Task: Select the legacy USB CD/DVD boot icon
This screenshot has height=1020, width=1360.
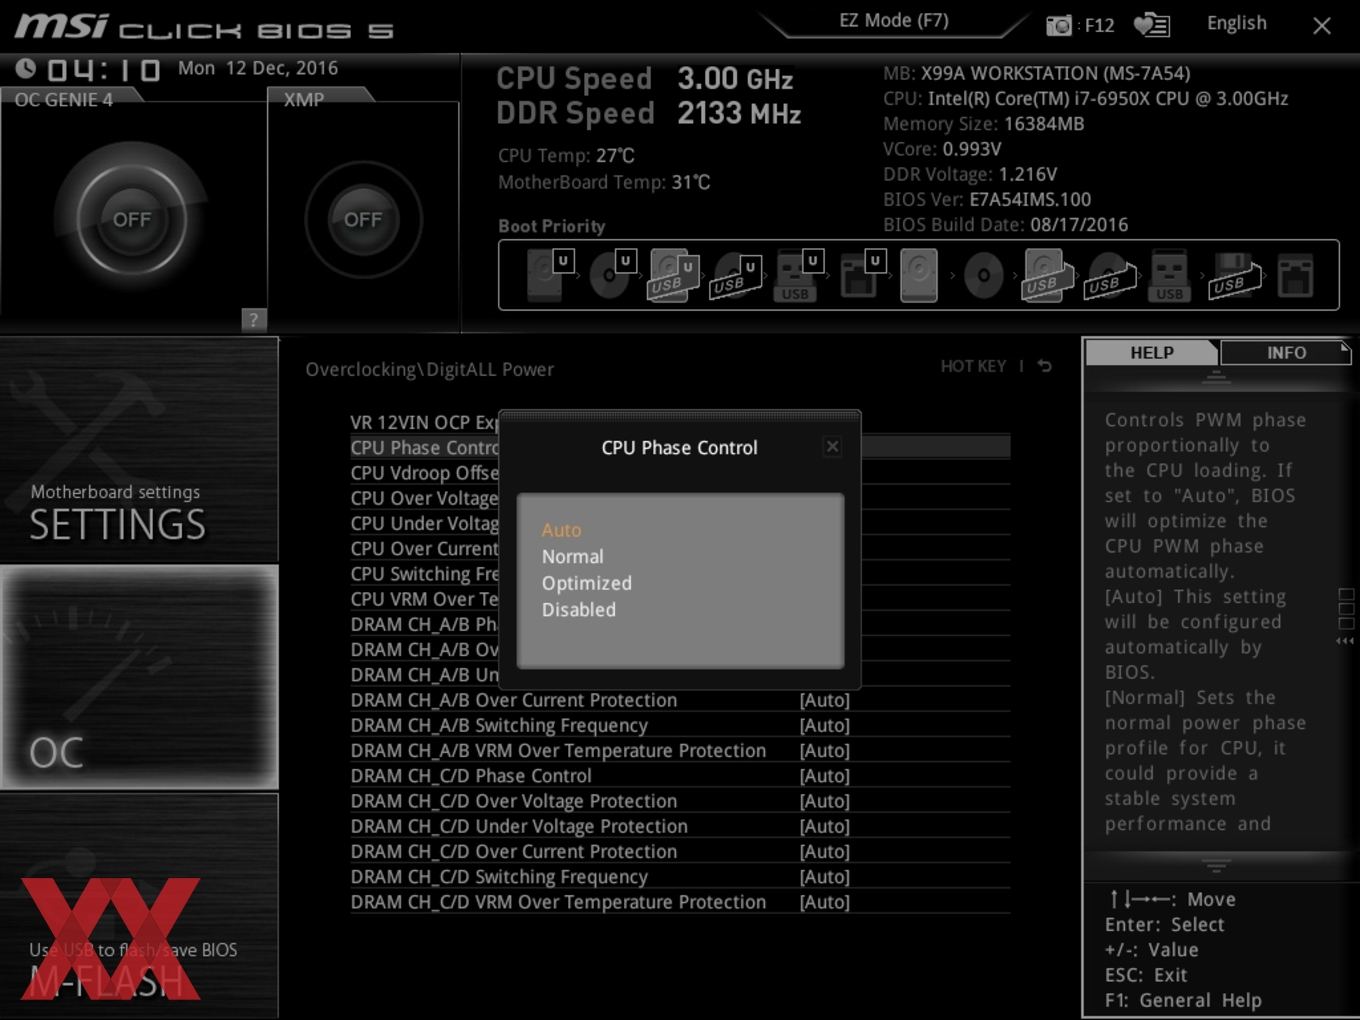Action: pyautogui.click(x=1110, y=275)
